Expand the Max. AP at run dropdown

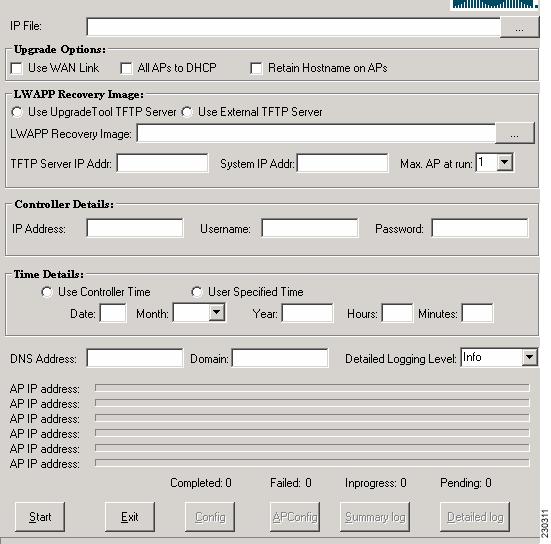pyautogui.click(x=505, y=162)
